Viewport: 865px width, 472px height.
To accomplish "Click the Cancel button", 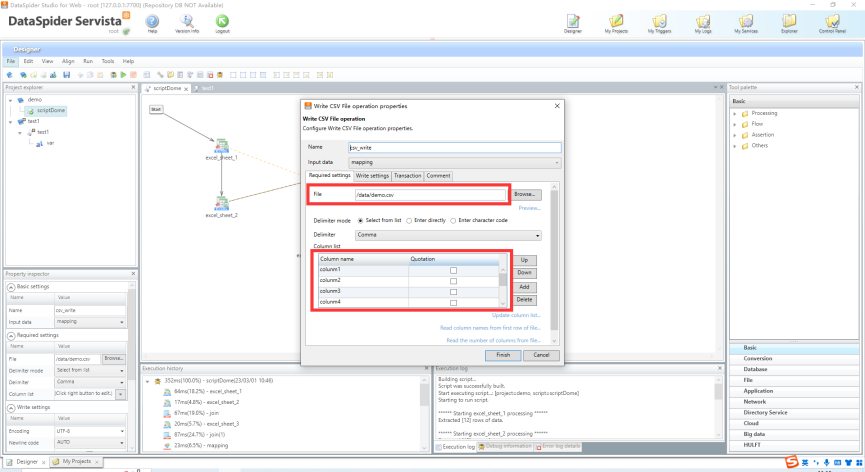I will (541, 355).
